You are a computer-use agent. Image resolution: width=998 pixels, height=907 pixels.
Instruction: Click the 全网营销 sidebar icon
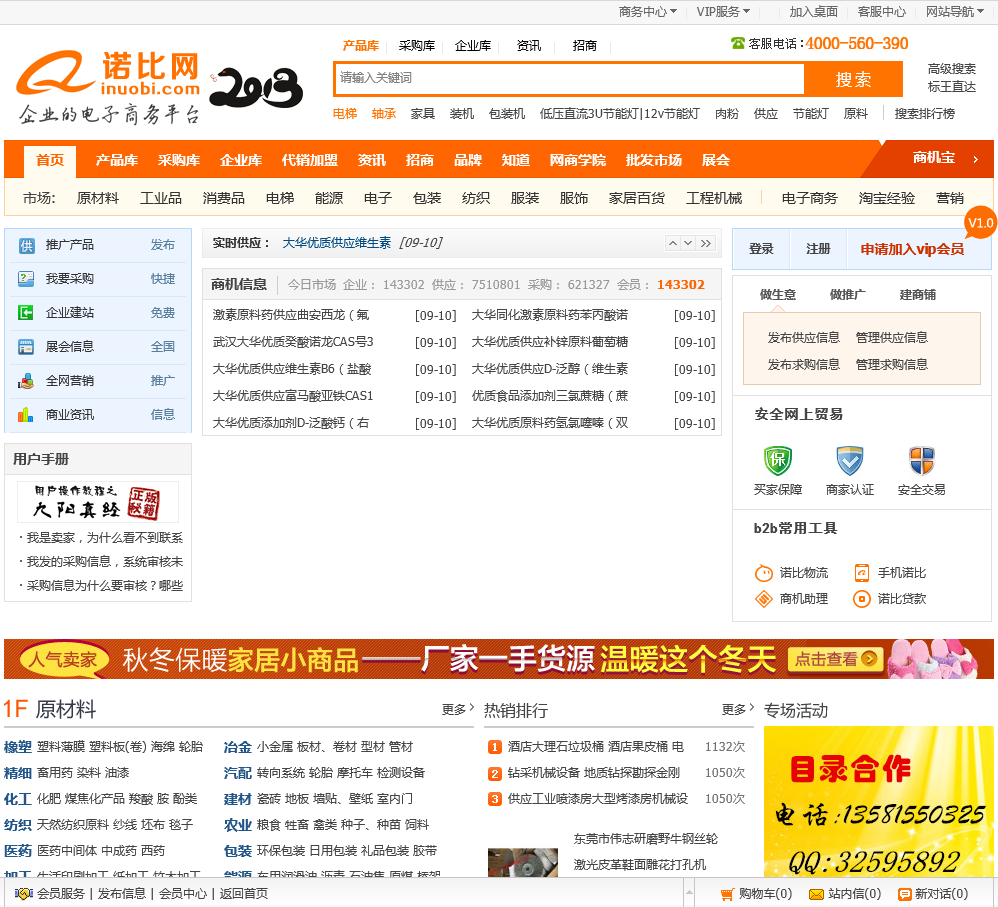26,381
